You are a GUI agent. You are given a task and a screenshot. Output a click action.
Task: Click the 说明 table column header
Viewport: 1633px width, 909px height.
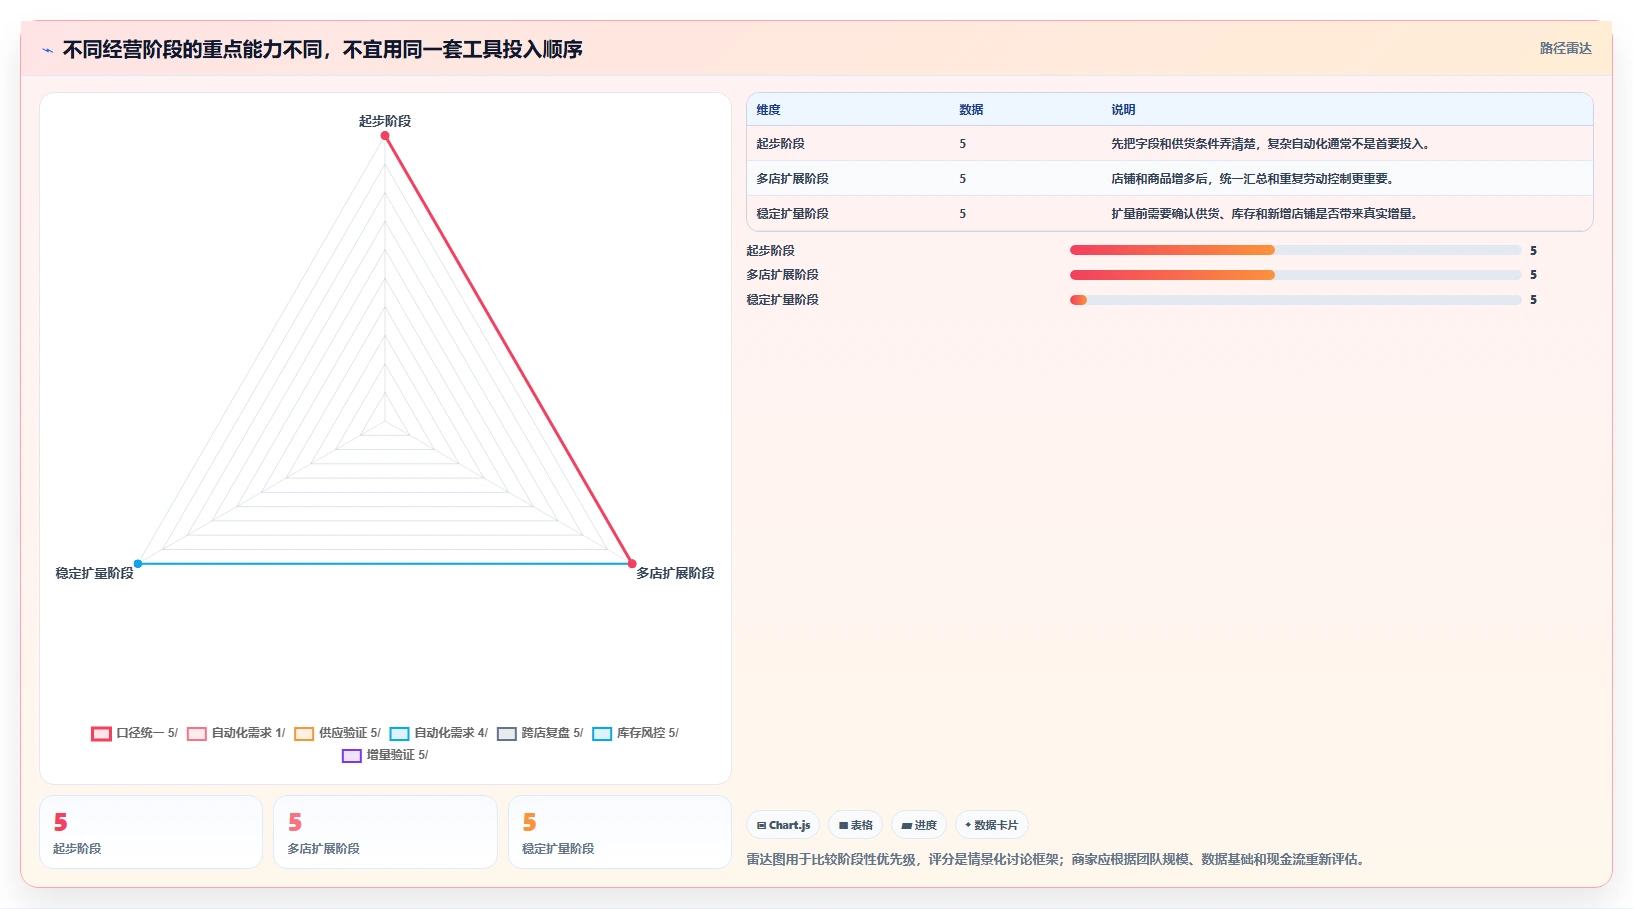(x=1123, y=110)
